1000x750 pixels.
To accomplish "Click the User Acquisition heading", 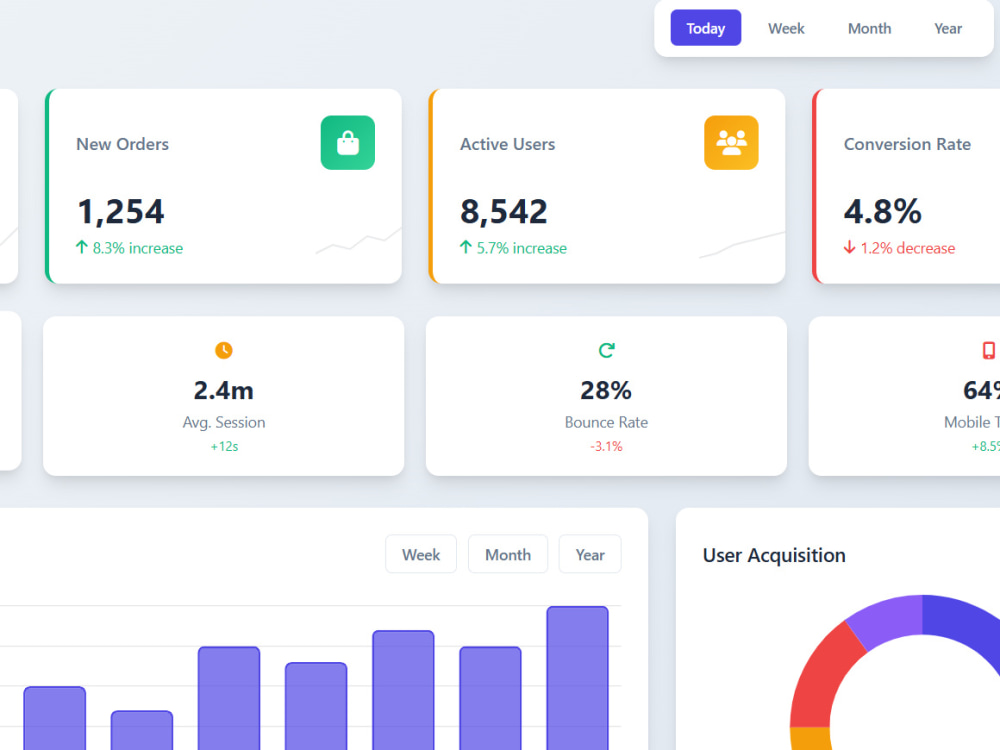I will 774,555.
